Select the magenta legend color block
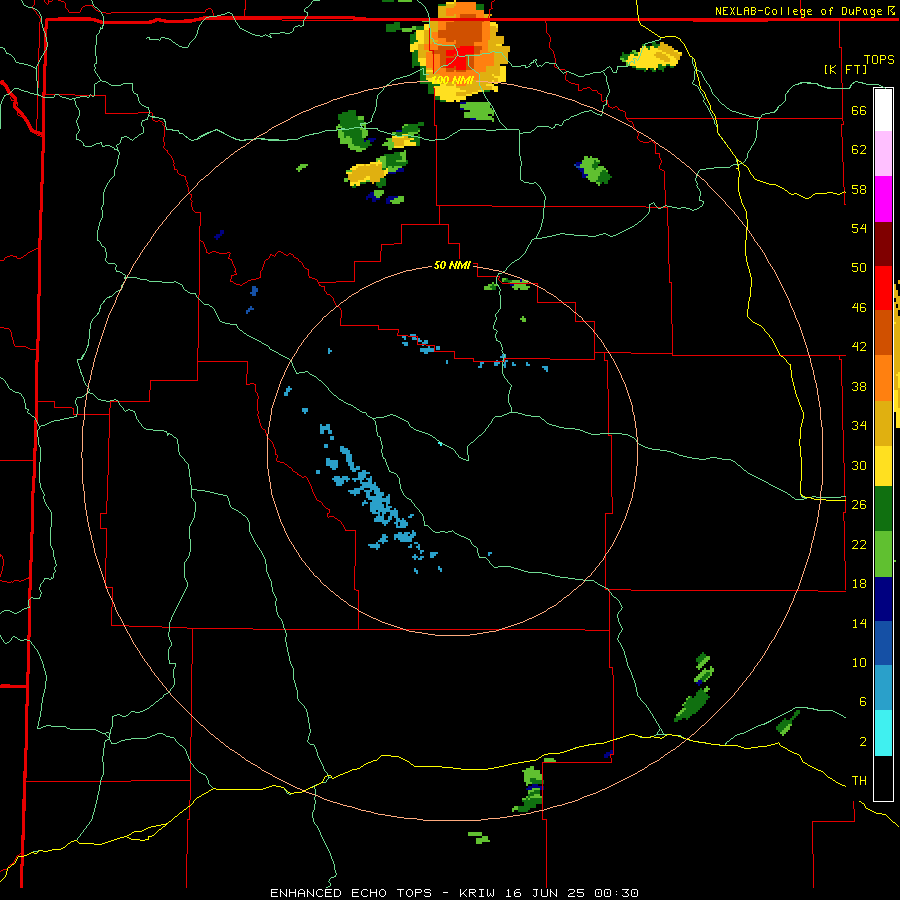Screen dimensions: 900x900 (x=883, y=199)
